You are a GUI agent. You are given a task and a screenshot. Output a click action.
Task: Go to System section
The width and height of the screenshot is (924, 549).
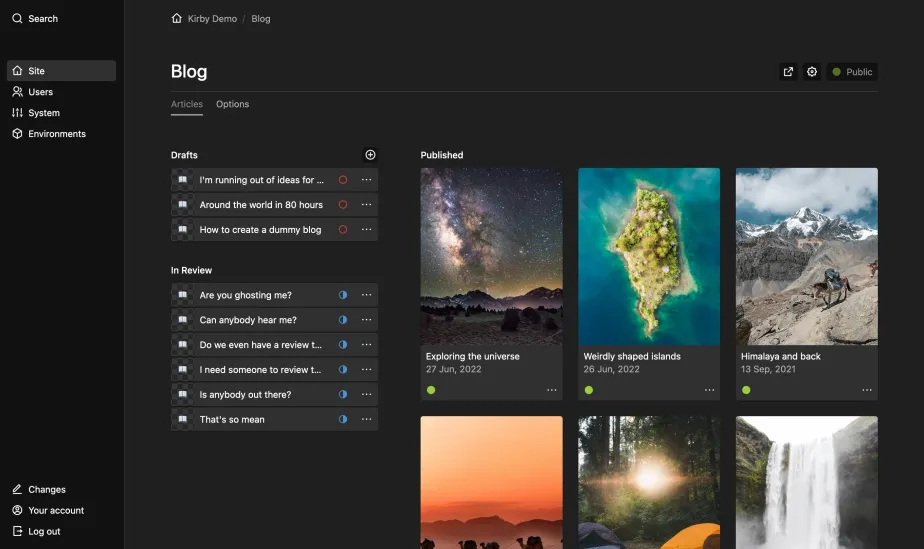(43, 113)
